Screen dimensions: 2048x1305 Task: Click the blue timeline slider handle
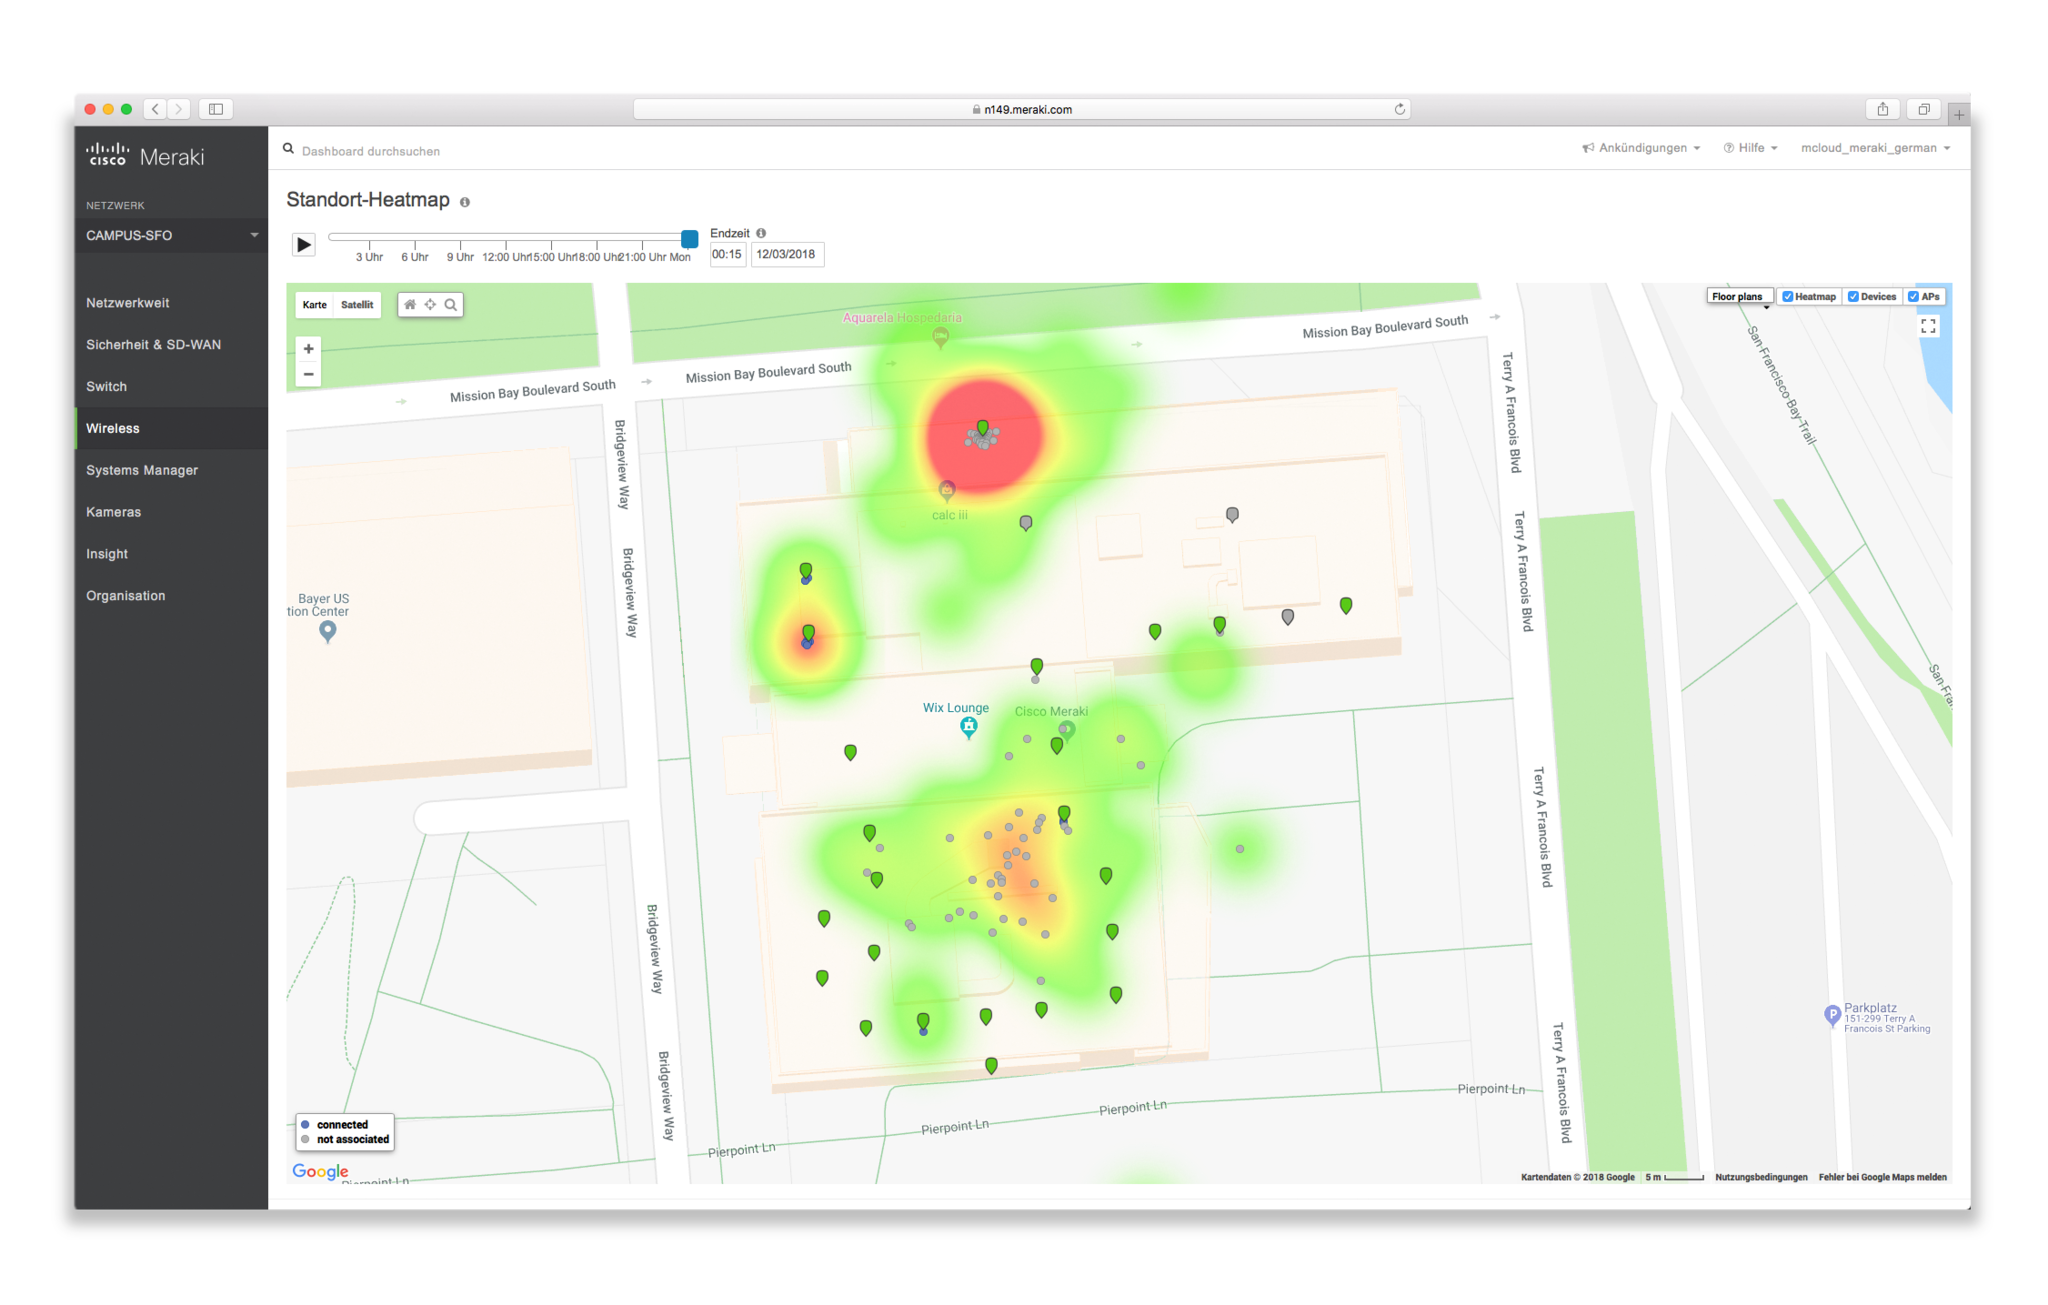[689, 239]
